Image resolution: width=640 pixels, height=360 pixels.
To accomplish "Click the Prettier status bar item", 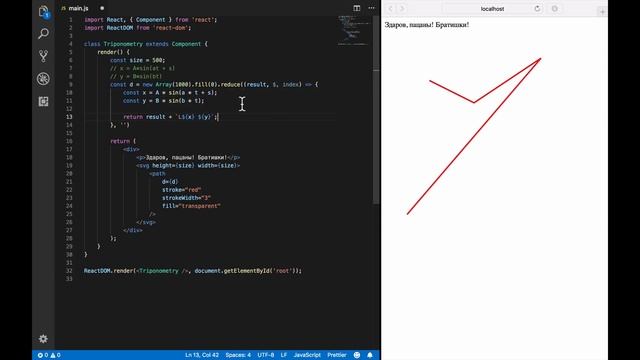I will coord(337,355).
